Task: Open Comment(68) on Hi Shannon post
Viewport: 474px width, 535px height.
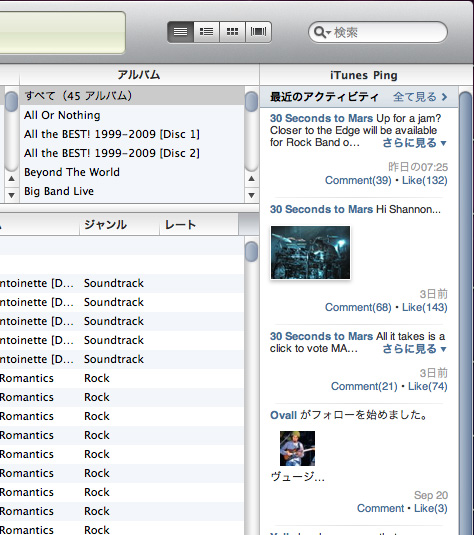Action: coord(358,307)
